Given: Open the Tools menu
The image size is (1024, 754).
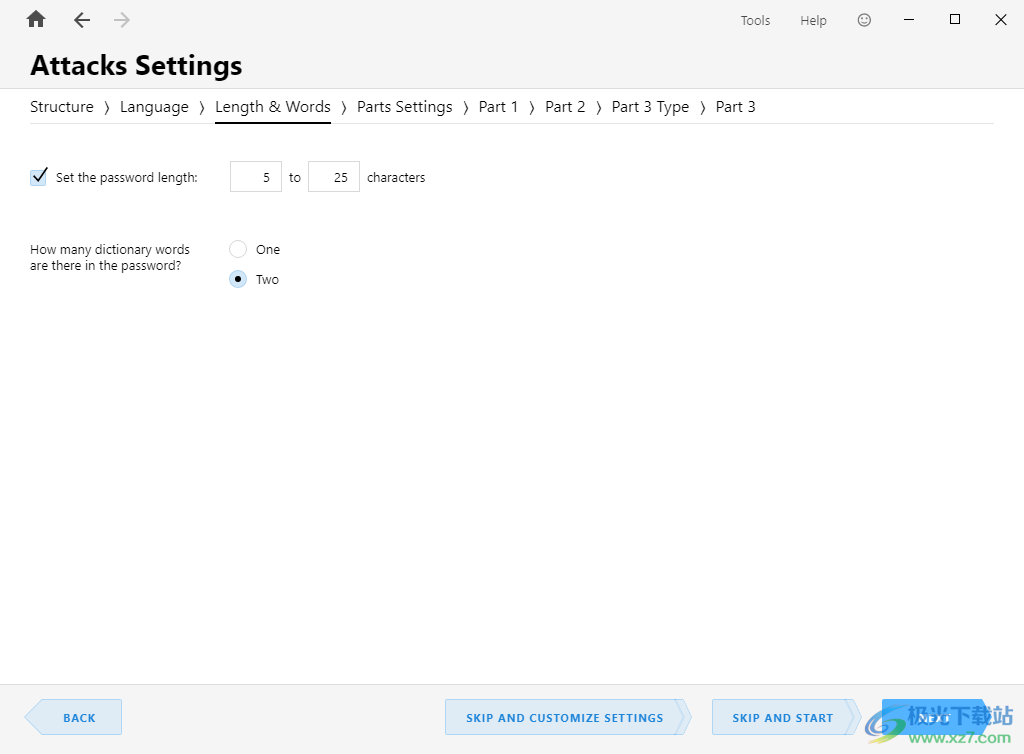Looking at the screenshot, I should coord(755,20).
